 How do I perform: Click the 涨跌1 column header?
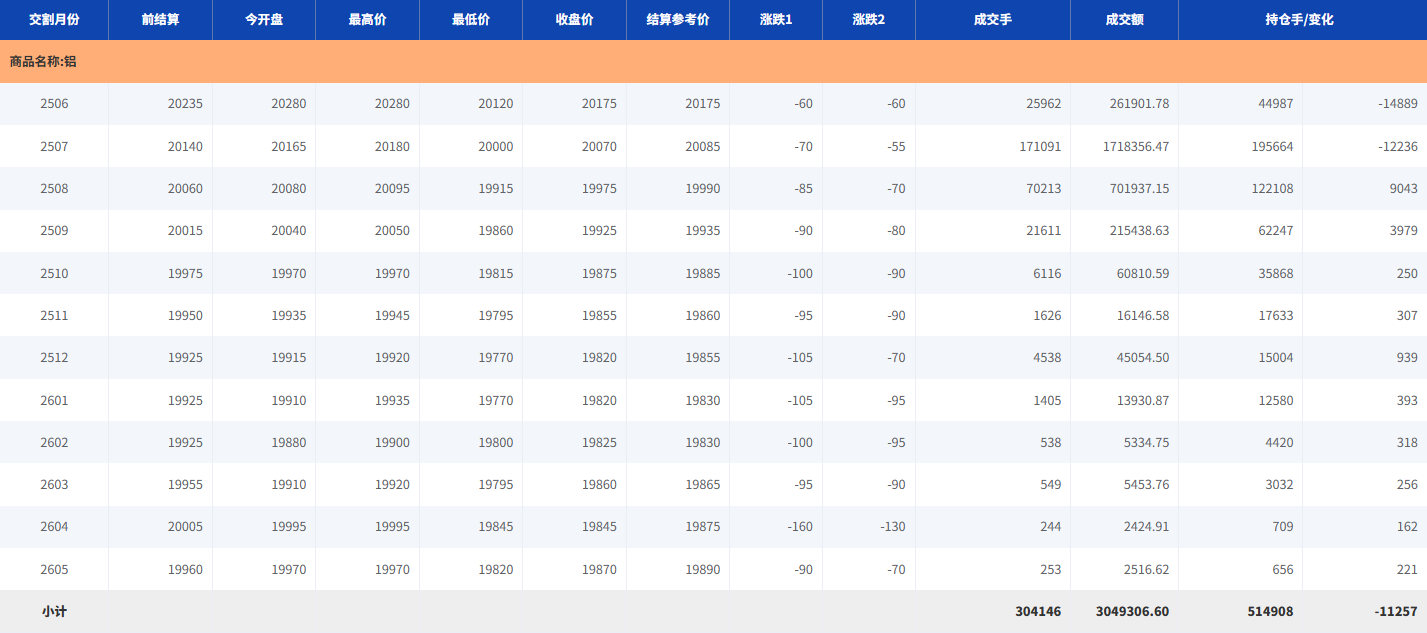[776, 20]
